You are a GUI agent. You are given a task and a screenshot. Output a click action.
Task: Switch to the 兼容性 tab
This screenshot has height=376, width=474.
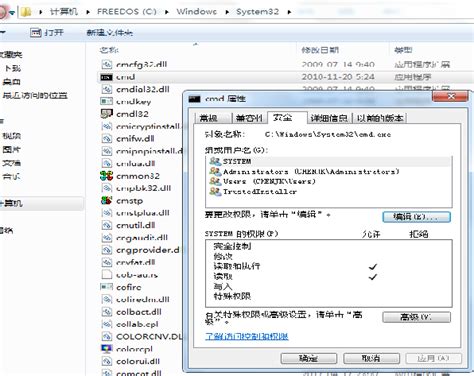(x=249, y=118)
